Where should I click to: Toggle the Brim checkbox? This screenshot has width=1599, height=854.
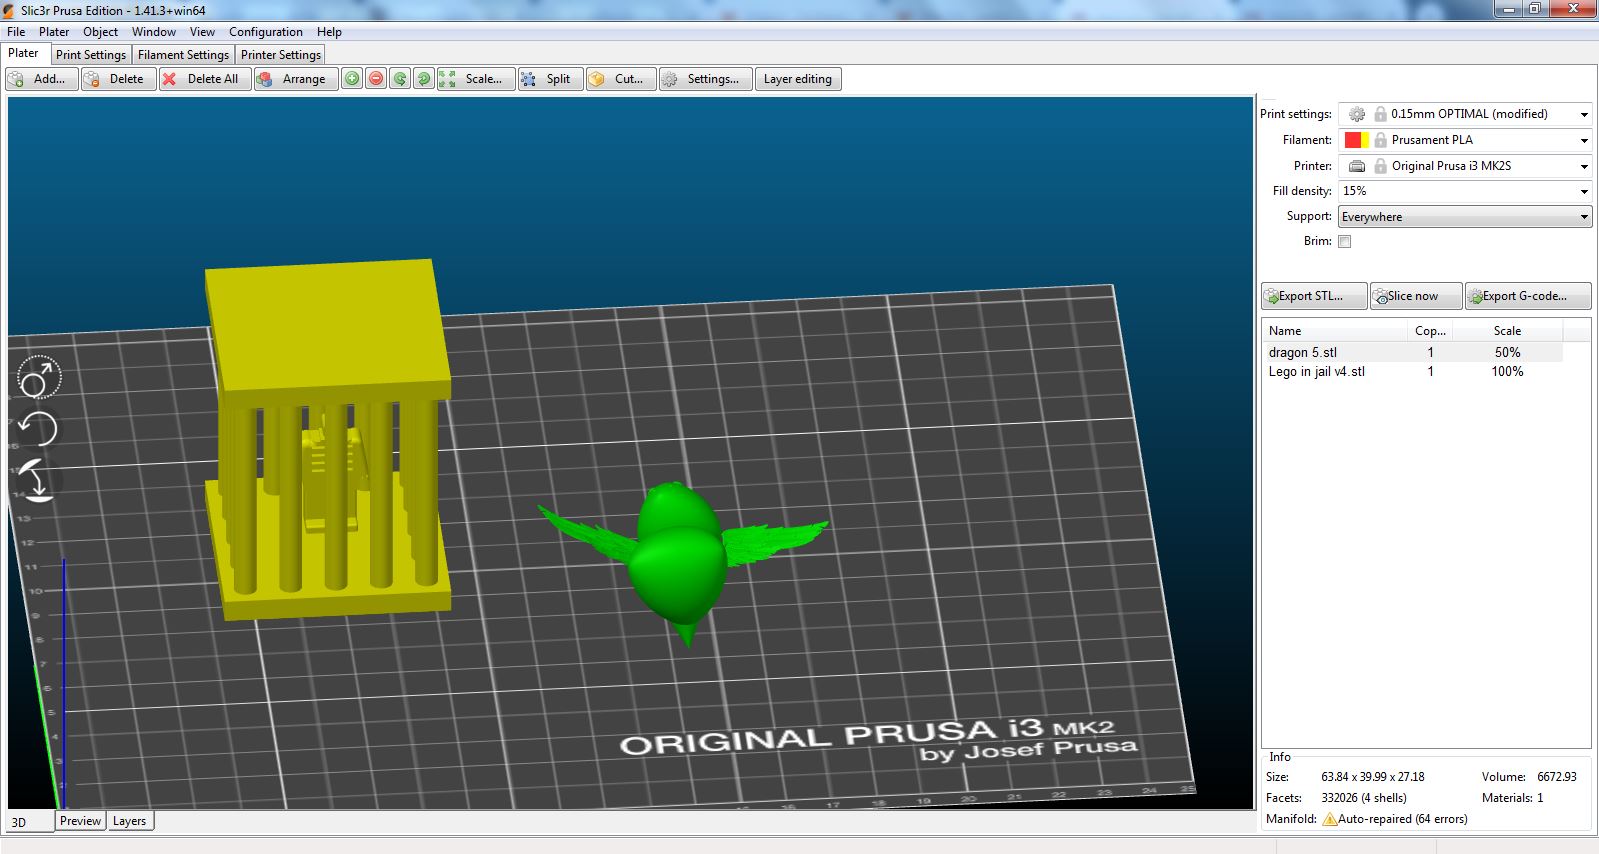click(x=1345, y=241)
